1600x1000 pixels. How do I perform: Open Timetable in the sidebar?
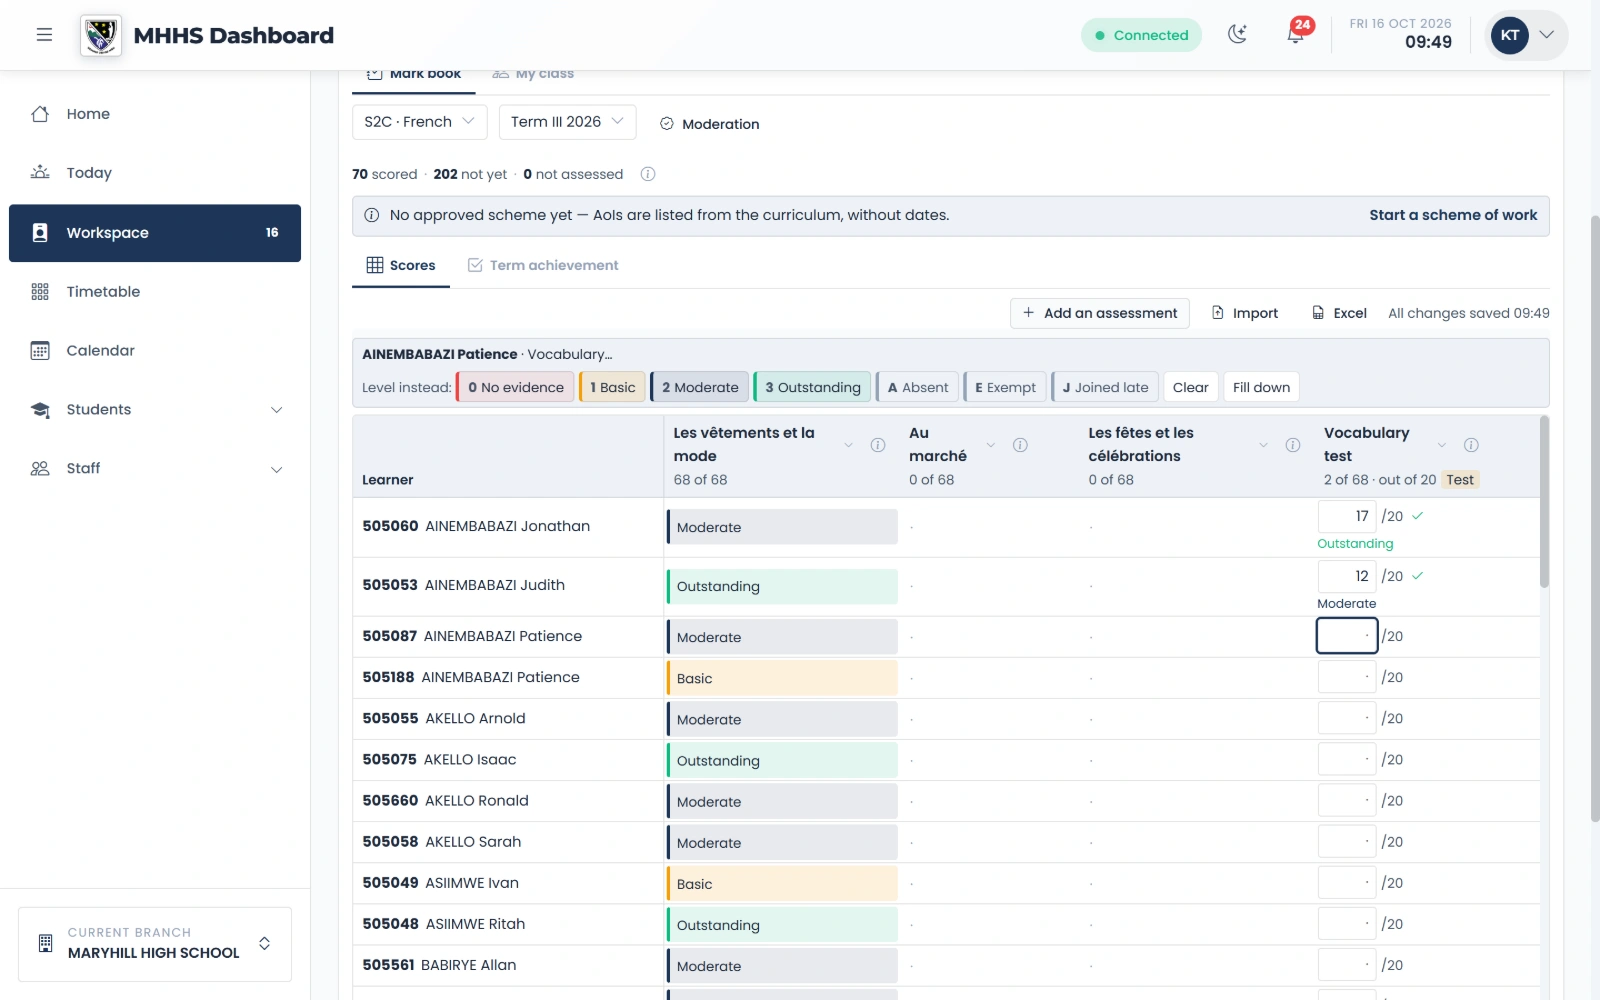point(155,292)
